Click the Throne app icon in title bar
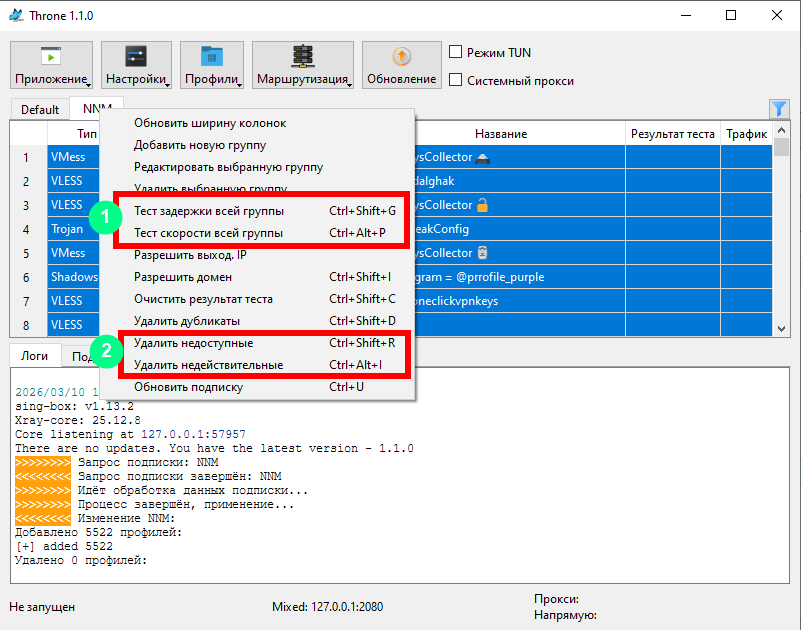 pyautogui.click(x=16, y=16)
